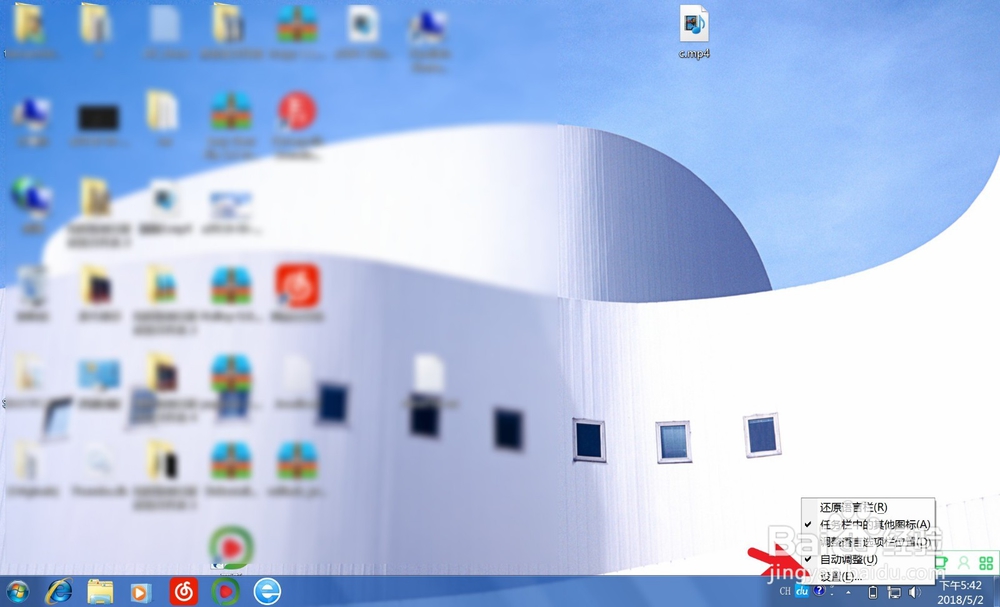Click the green user widget icon
Viewport: 1000px width, 607px height.
pyautogui.click(x=964, y=563)
